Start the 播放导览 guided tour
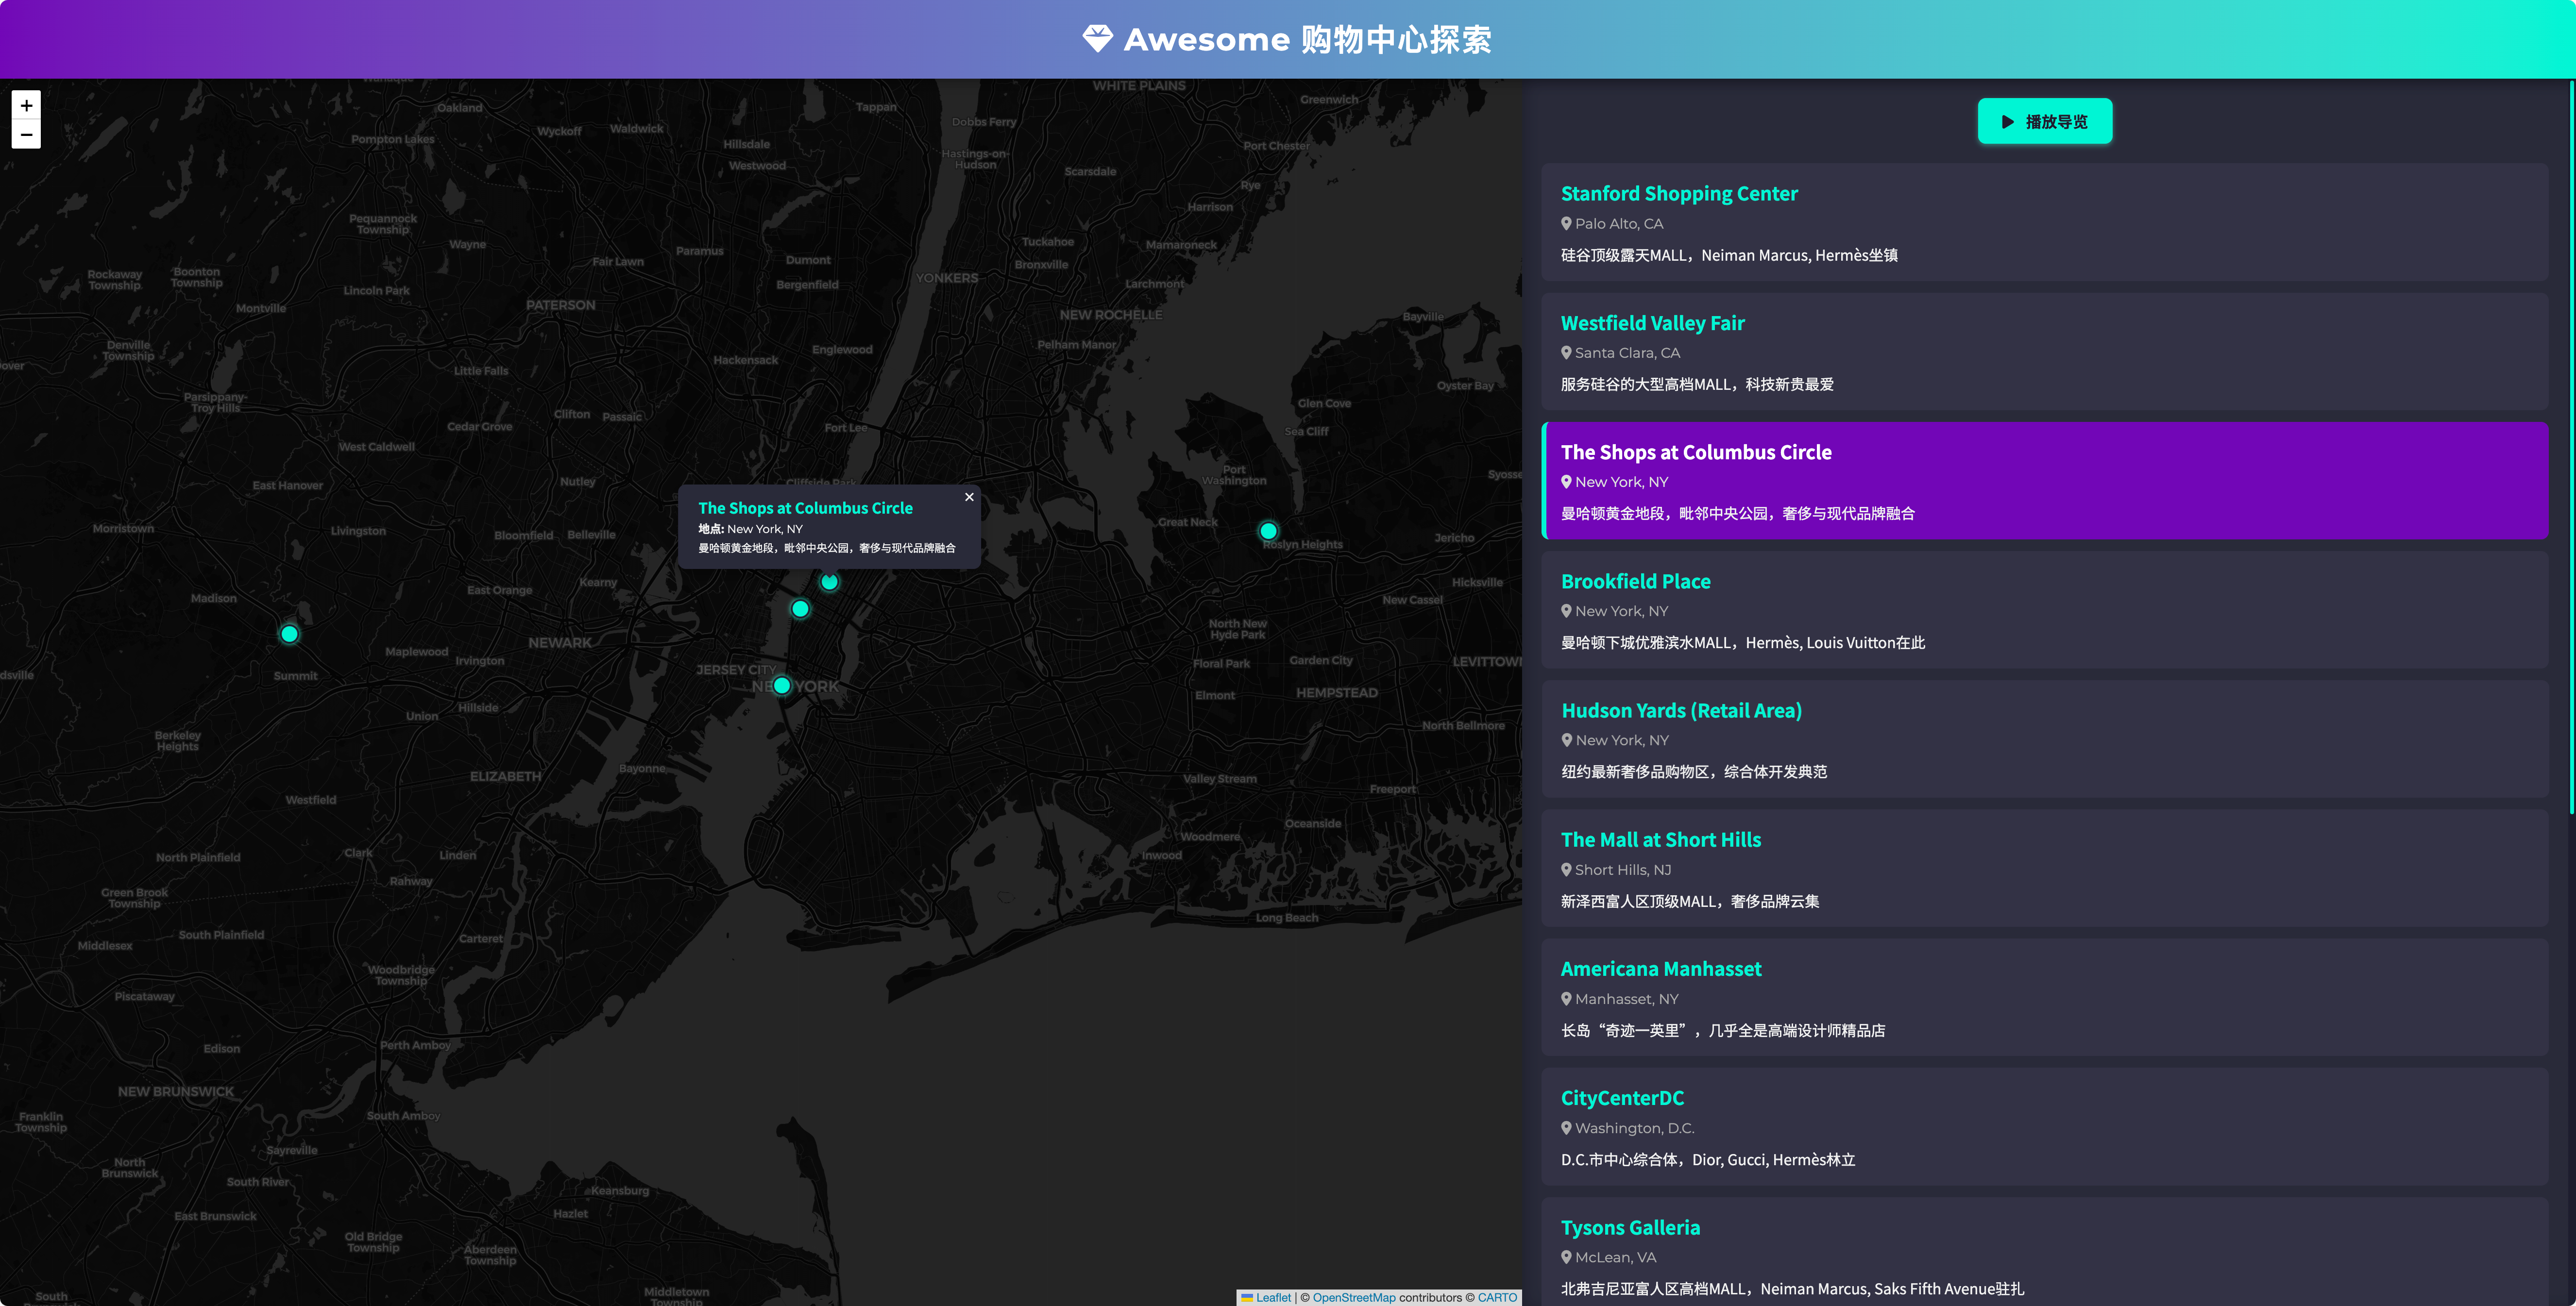The height and width of the screenshot is (1306, 2576). click(x=2045, y=121)
